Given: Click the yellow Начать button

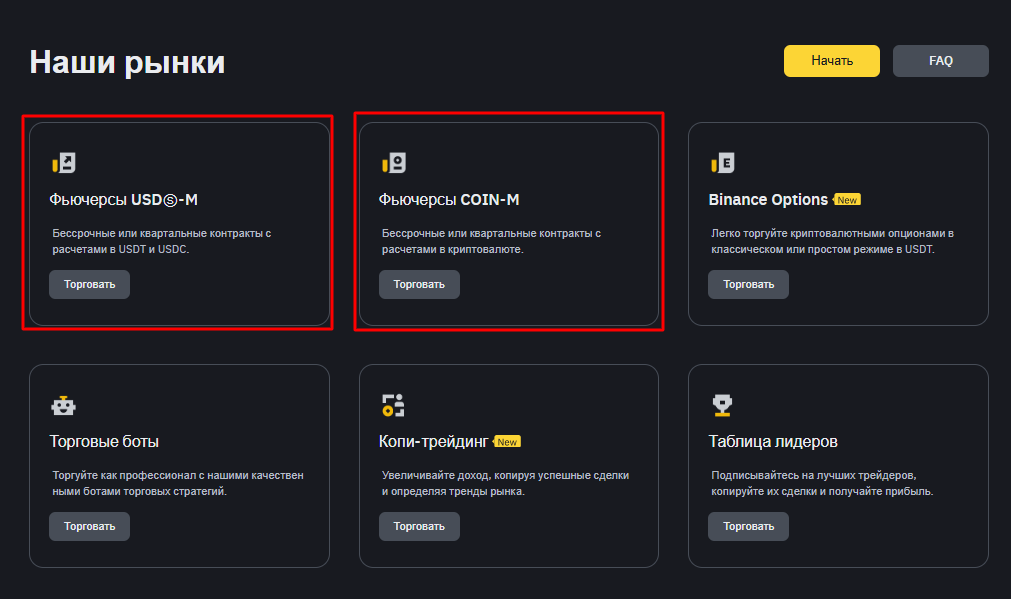Looking at the screenshot, I should pos(831,61).
